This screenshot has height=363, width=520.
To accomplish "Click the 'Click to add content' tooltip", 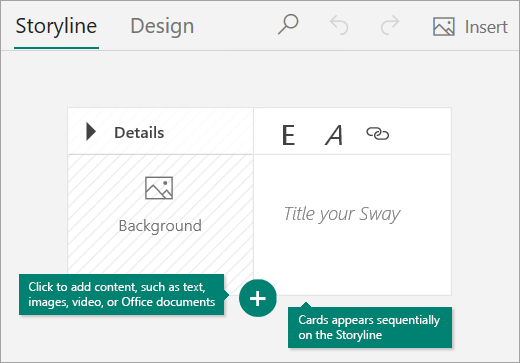I will tap(122, 295).
